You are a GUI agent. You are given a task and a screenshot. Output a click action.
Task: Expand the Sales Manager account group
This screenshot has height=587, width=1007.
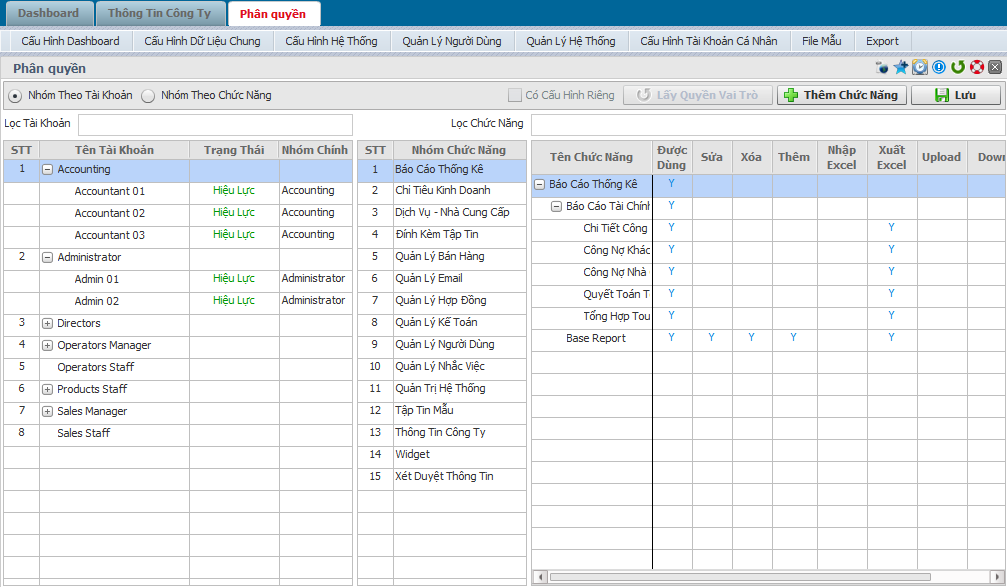[47, 412]
